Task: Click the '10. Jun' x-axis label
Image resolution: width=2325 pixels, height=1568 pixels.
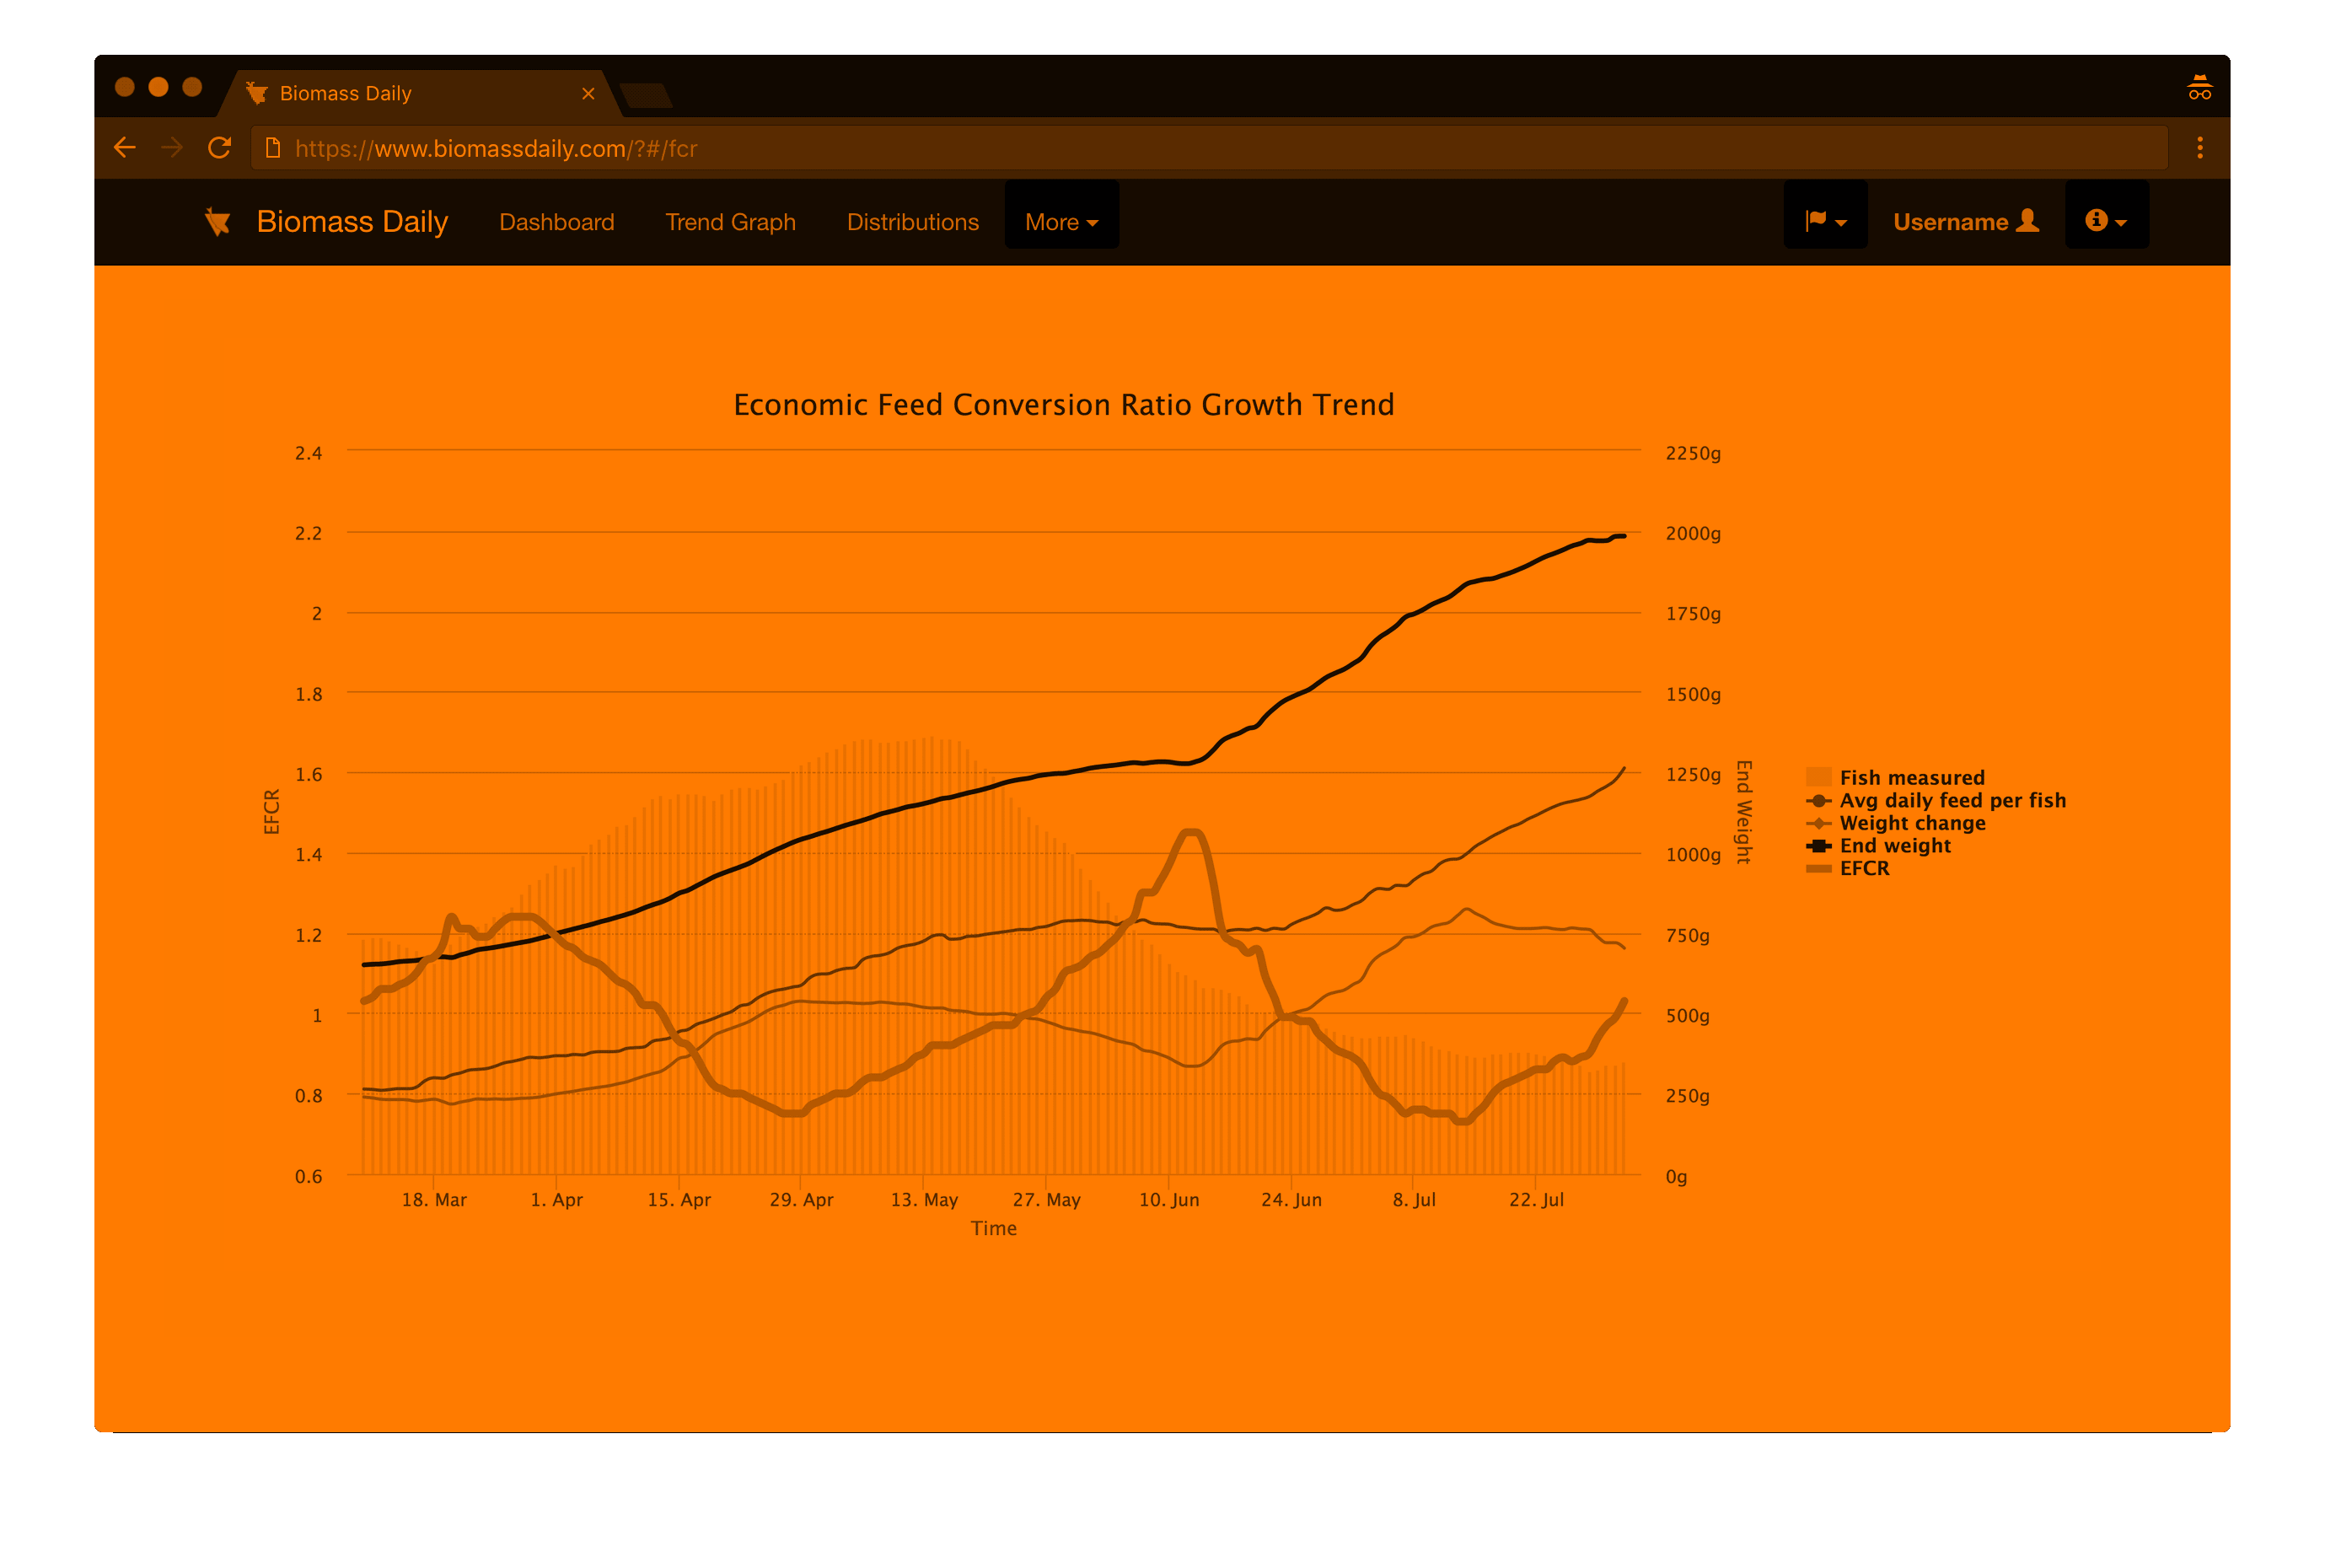Action: (x=1168, y=1199)
